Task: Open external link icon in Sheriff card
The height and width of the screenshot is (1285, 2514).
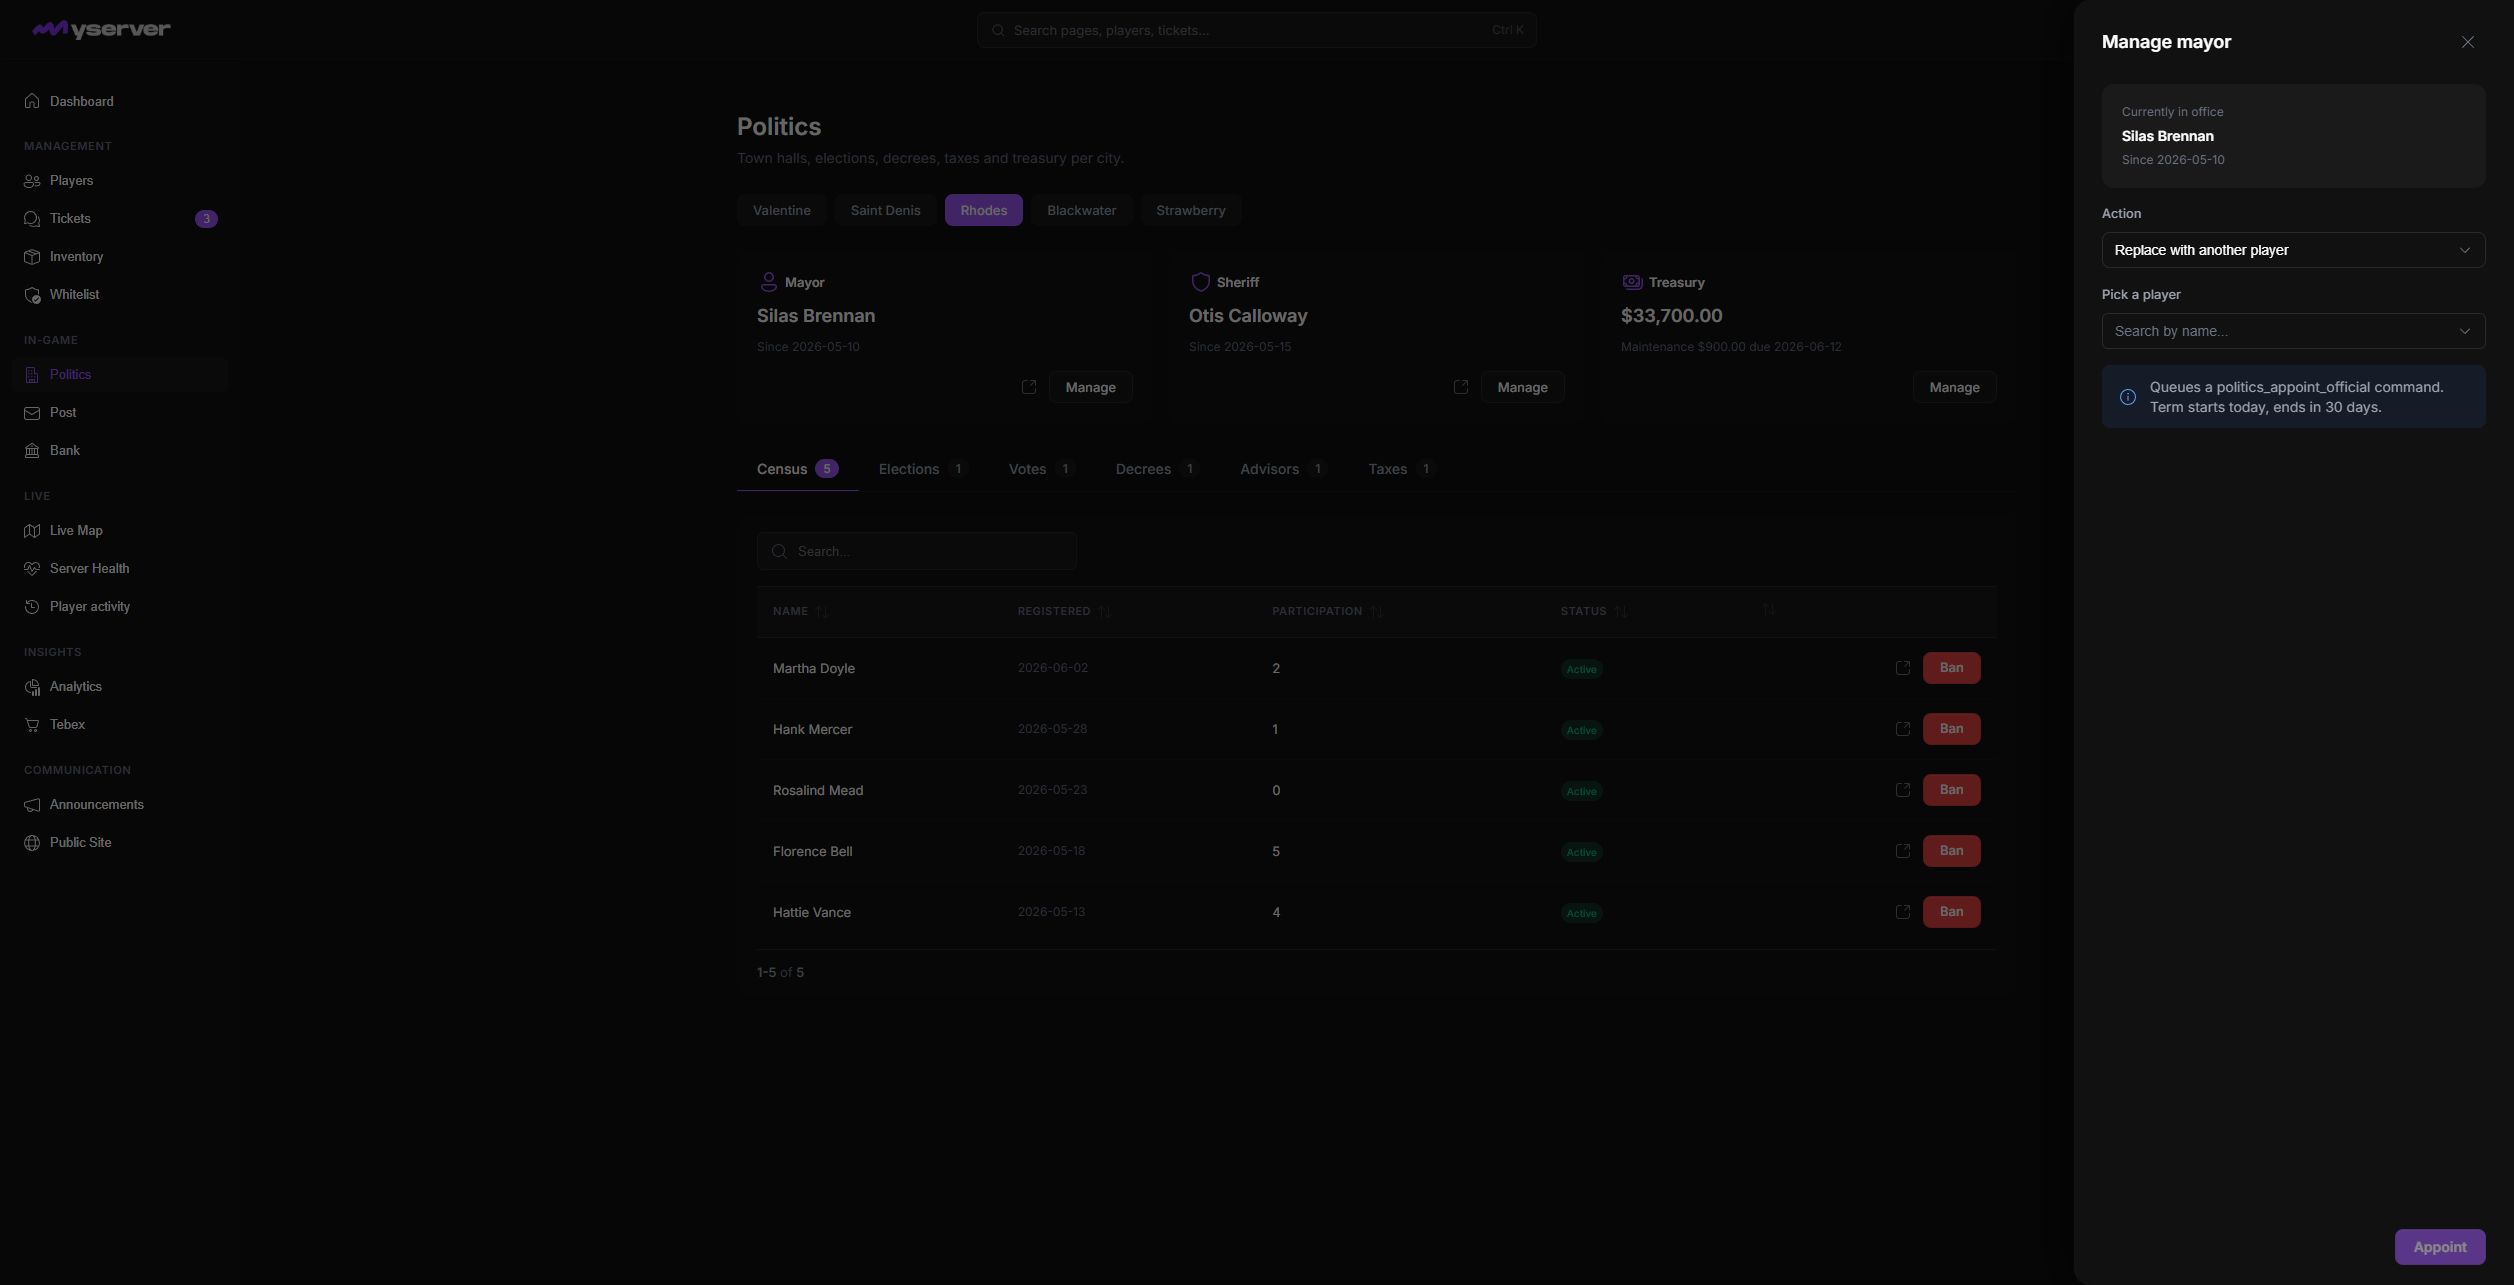Action: click(1461, 387)
